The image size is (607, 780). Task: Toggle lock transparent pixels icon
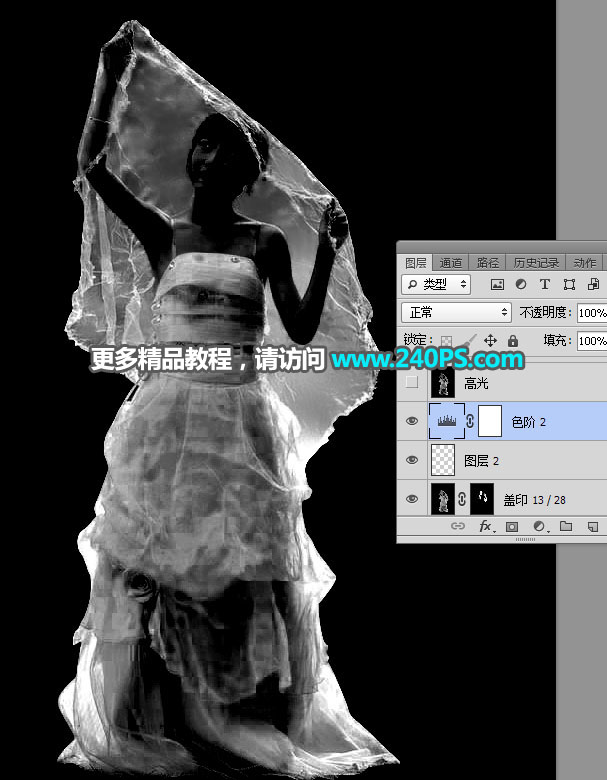[447, 341]
